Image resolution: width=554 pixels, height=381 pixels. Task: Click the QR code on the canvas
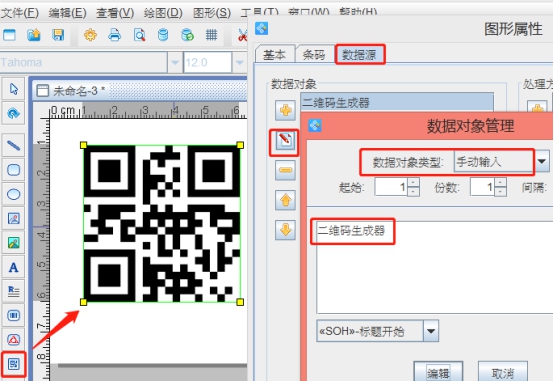162,223
